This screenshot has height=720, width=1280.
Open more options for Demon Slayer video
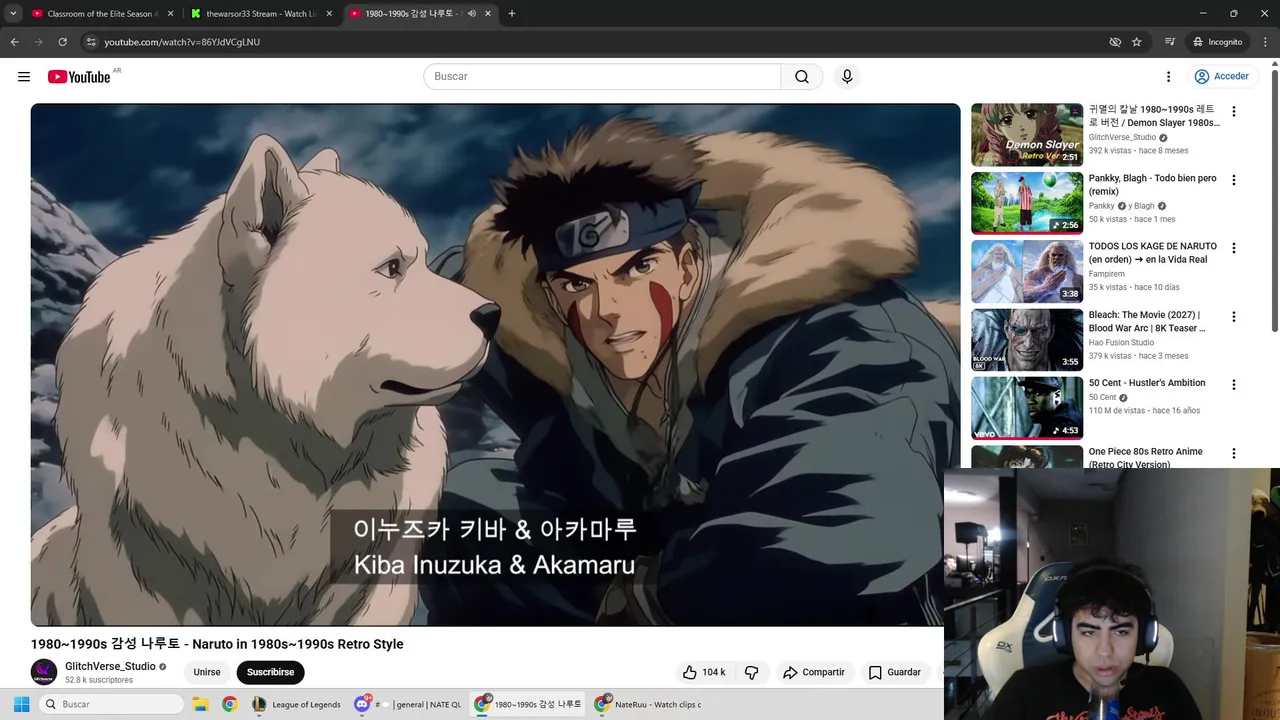1233,112
